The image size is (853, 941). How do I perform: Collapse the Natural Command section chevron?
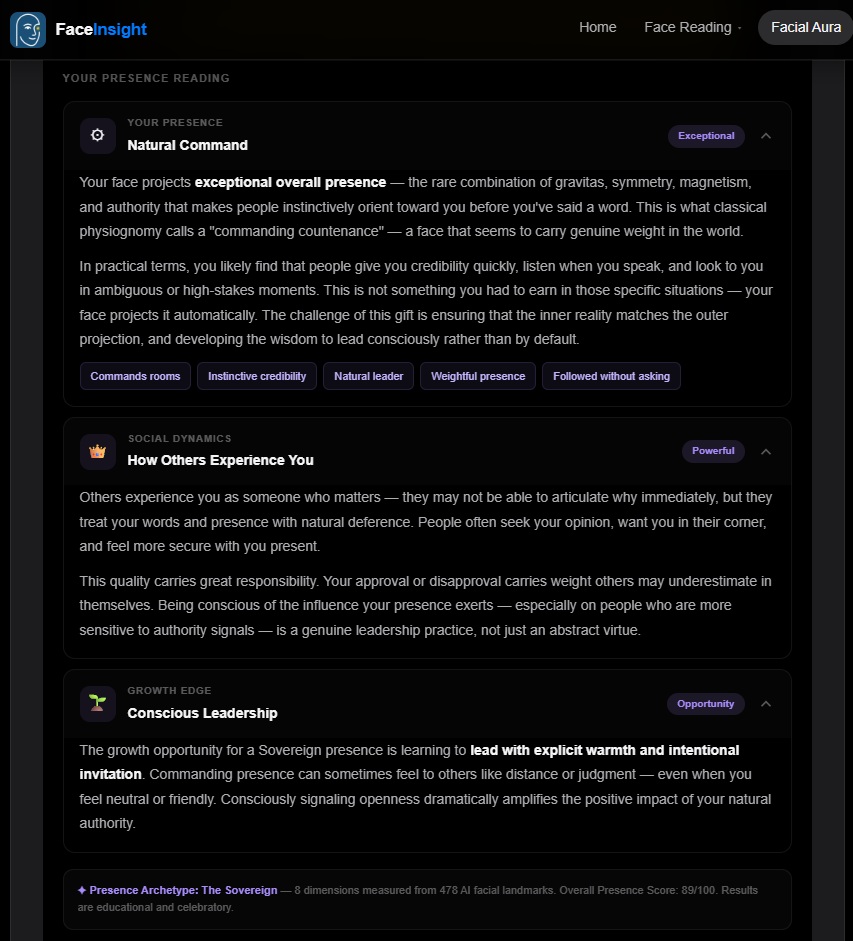[x=766, y=136]
